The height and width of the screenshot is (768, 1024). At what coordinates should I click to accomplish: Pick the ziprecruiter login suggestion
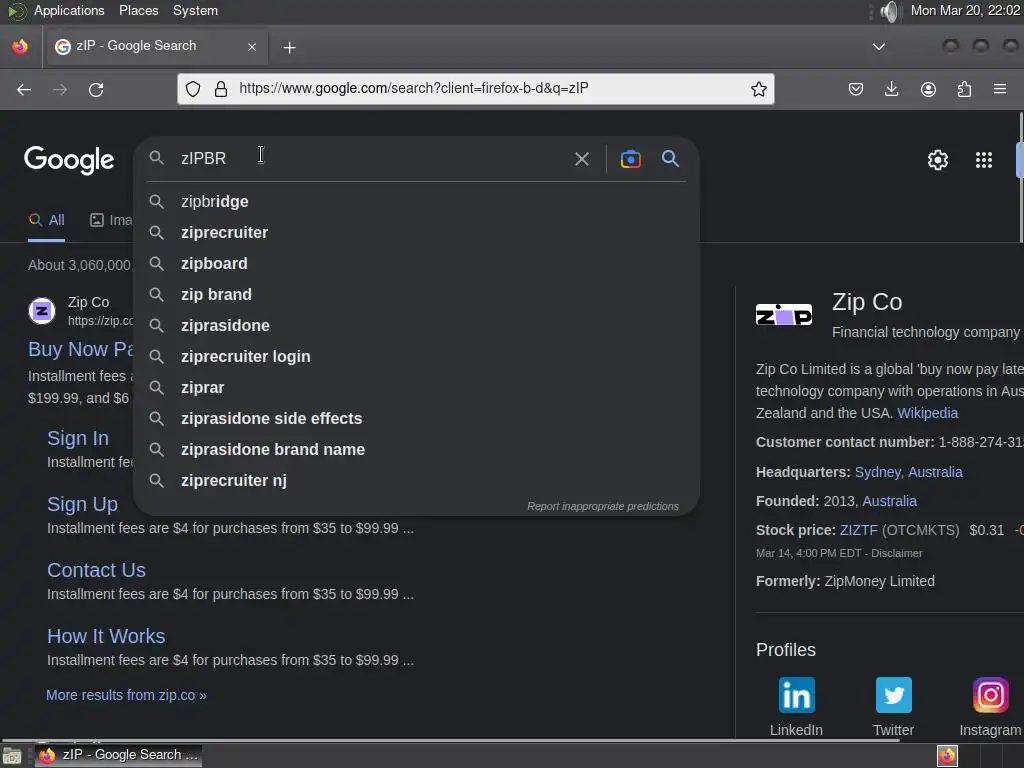pyautogui.click(x=416, y=357)
